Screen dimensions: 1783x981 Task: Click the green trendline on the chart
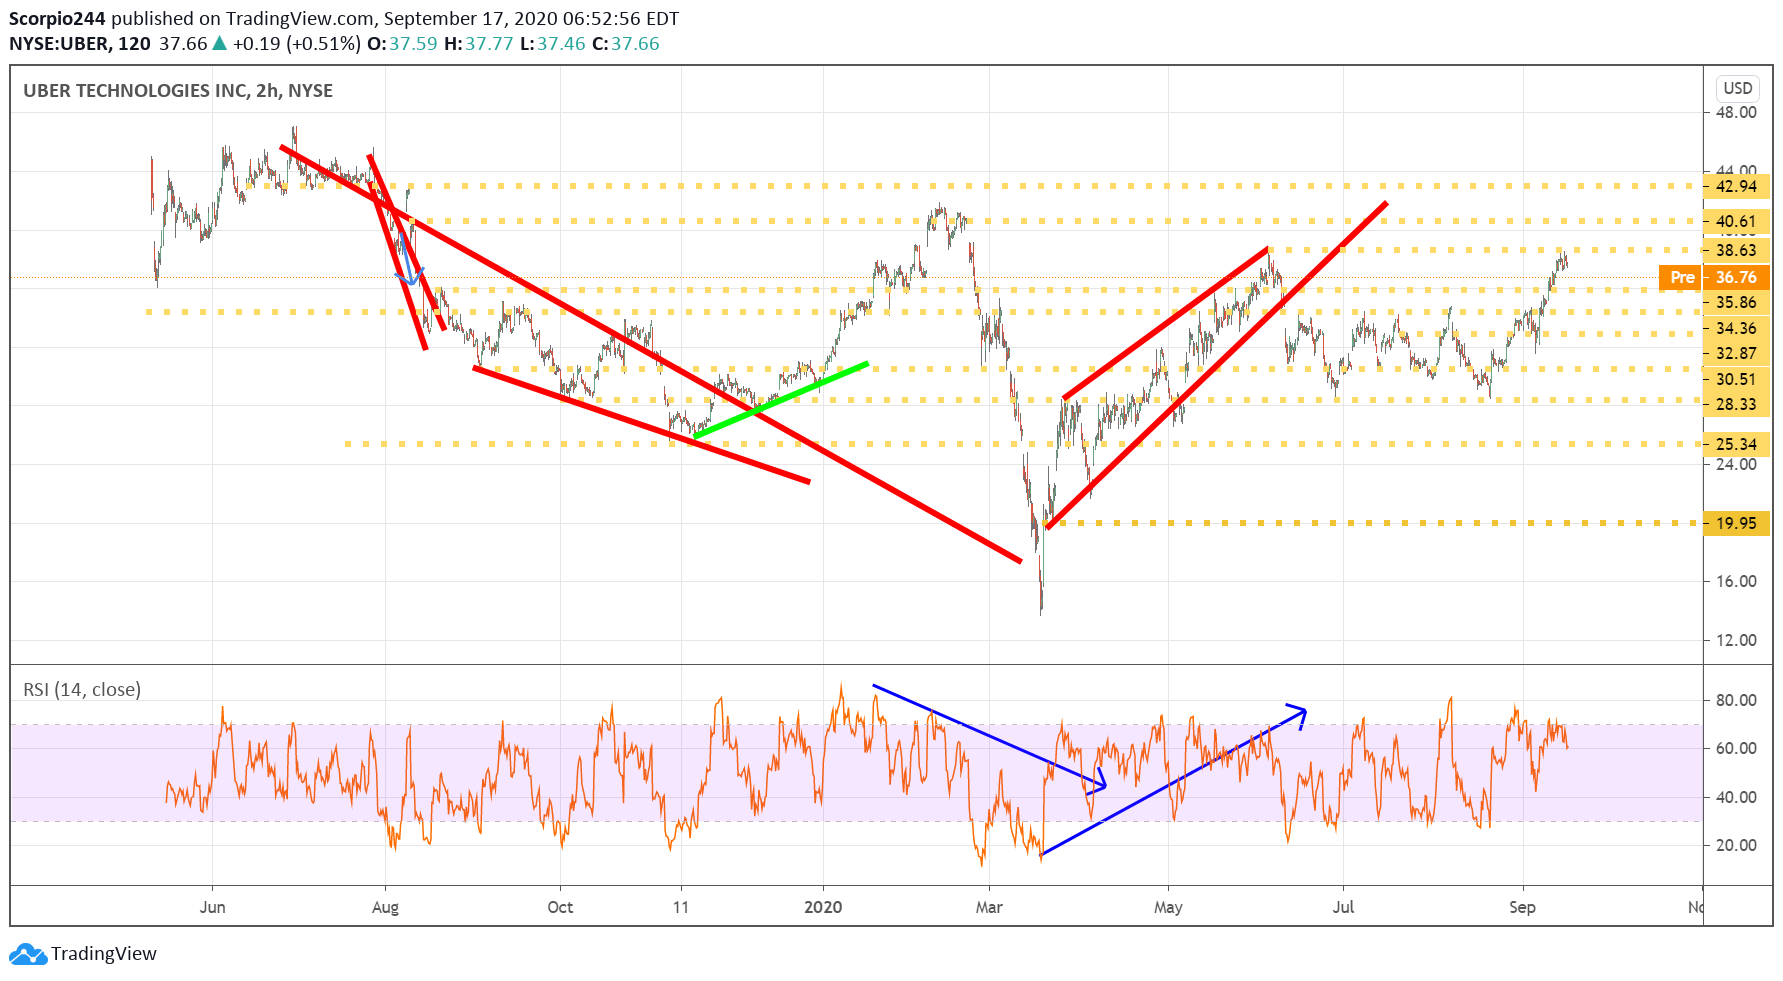pyautogui.click(x=781, y=400)
